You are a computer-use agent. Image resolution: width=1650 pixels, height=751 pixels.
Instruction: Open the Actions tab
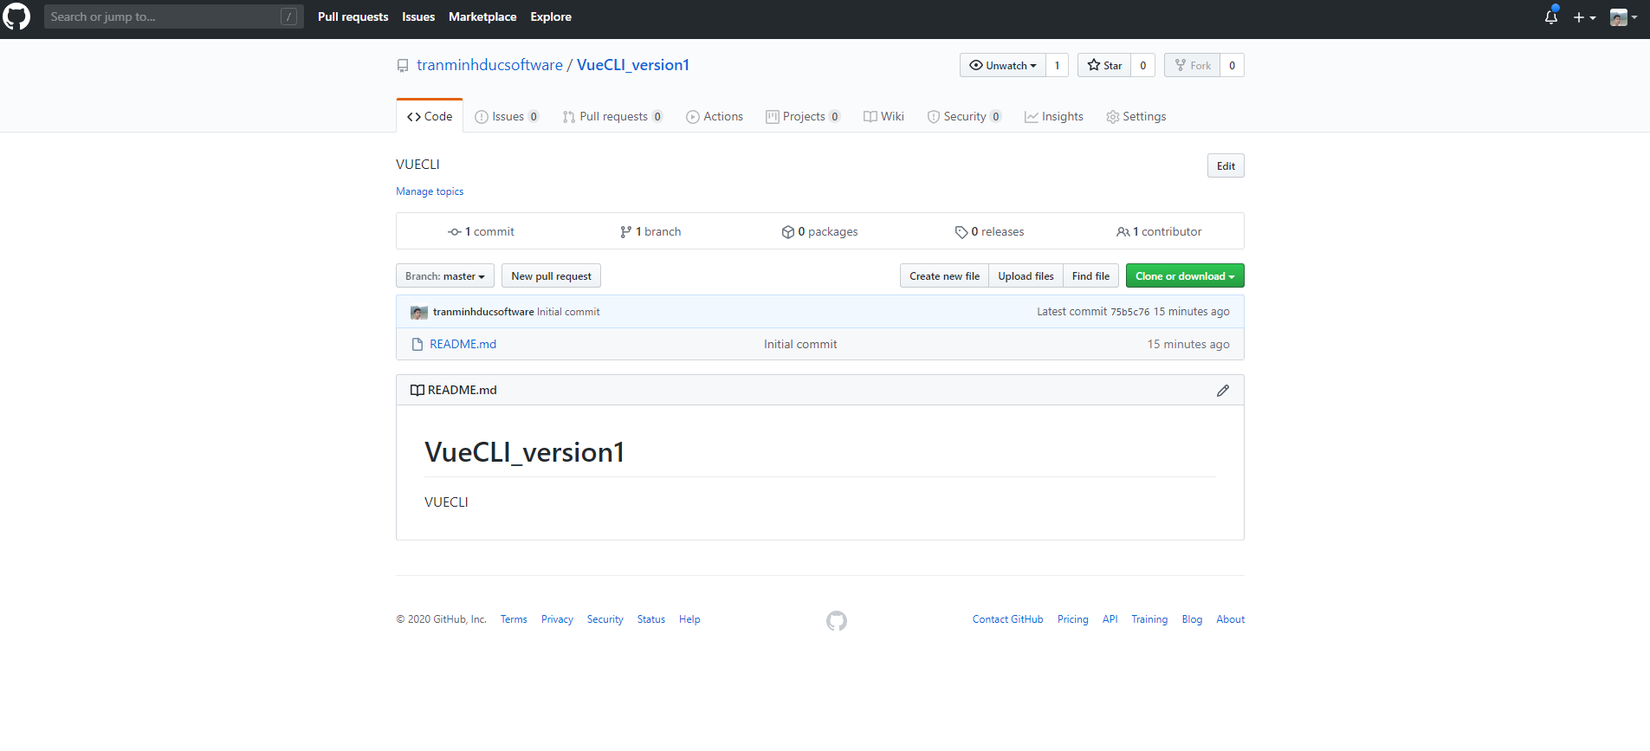[714, 117]
